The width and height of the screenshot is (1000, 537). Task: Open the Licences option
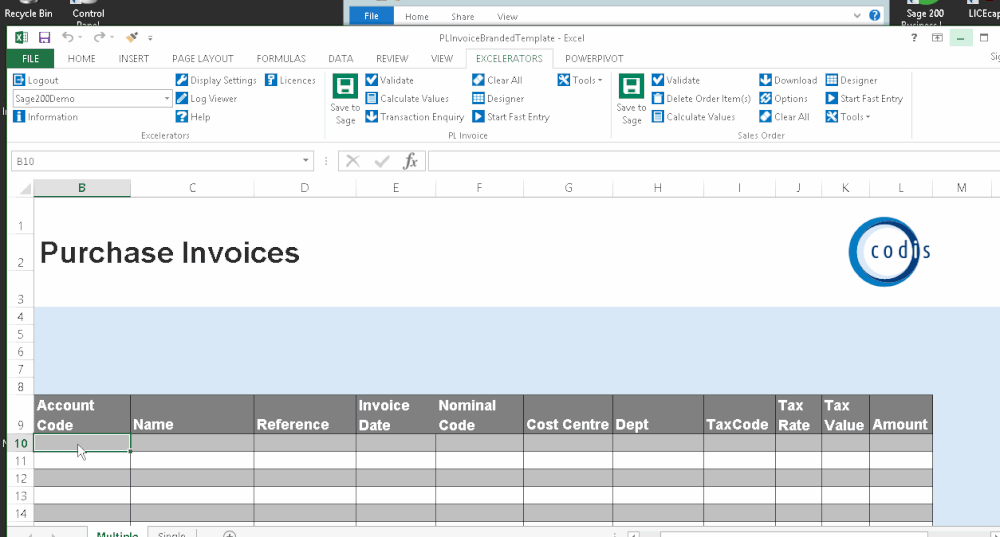pos(290,80)
